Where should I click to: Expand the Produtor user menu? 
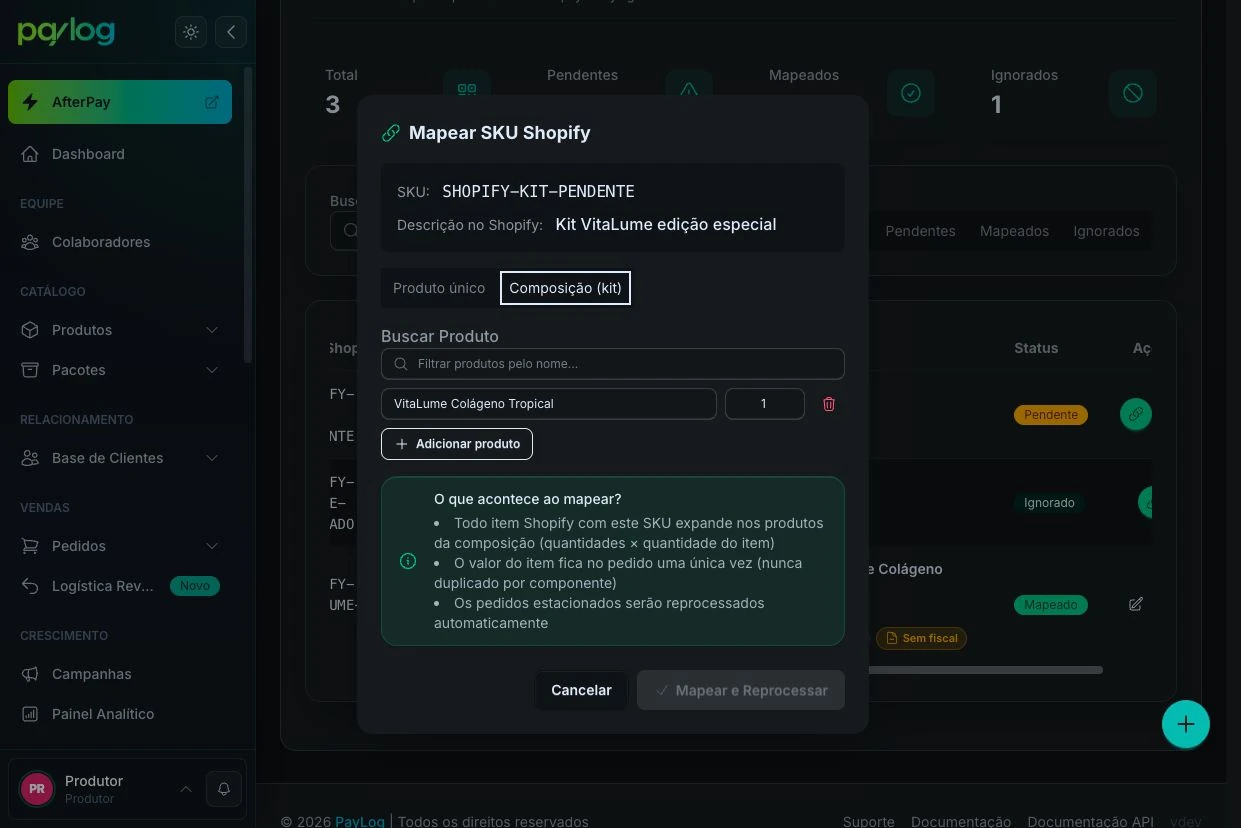tap(186, 789)
